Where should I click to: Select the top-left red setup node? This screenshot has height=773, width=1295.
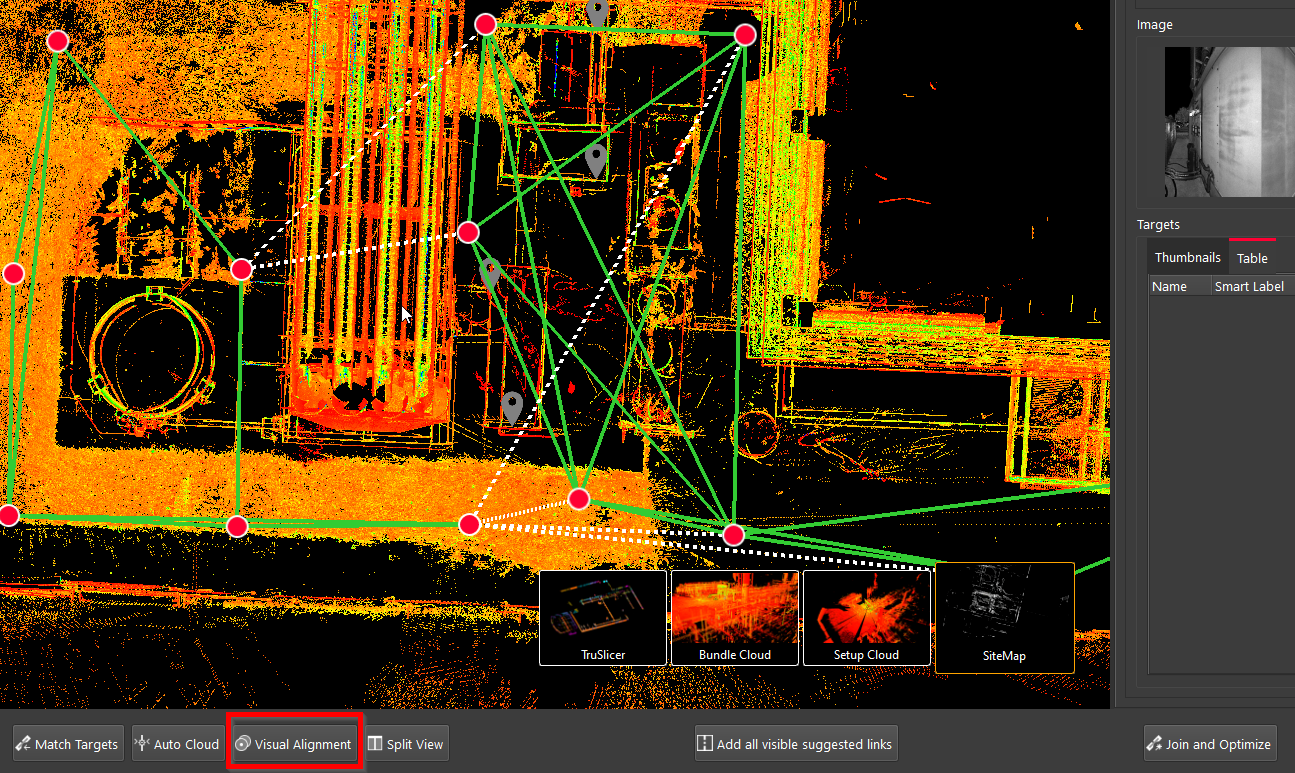pyautogui.click(x=57, y=41)
